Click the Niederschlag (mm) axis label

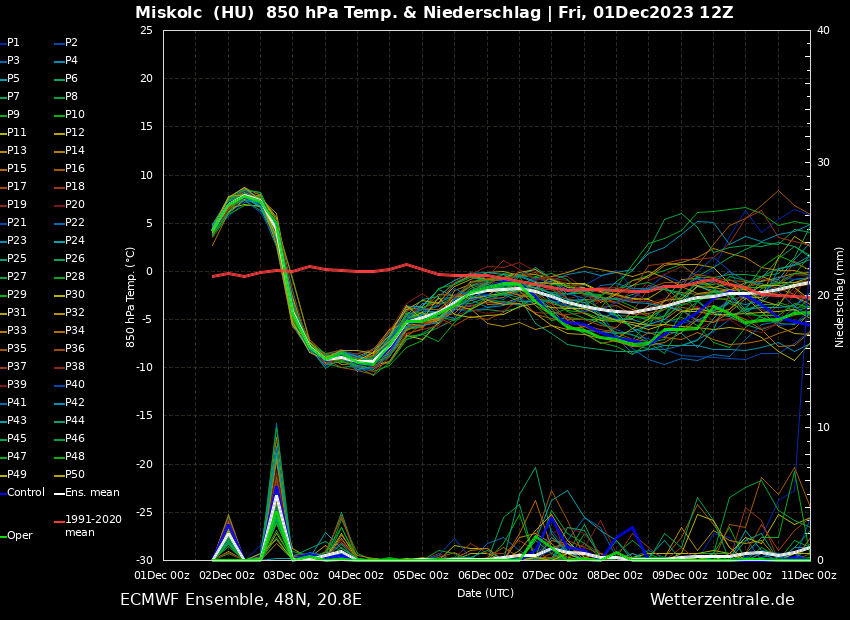840,296
